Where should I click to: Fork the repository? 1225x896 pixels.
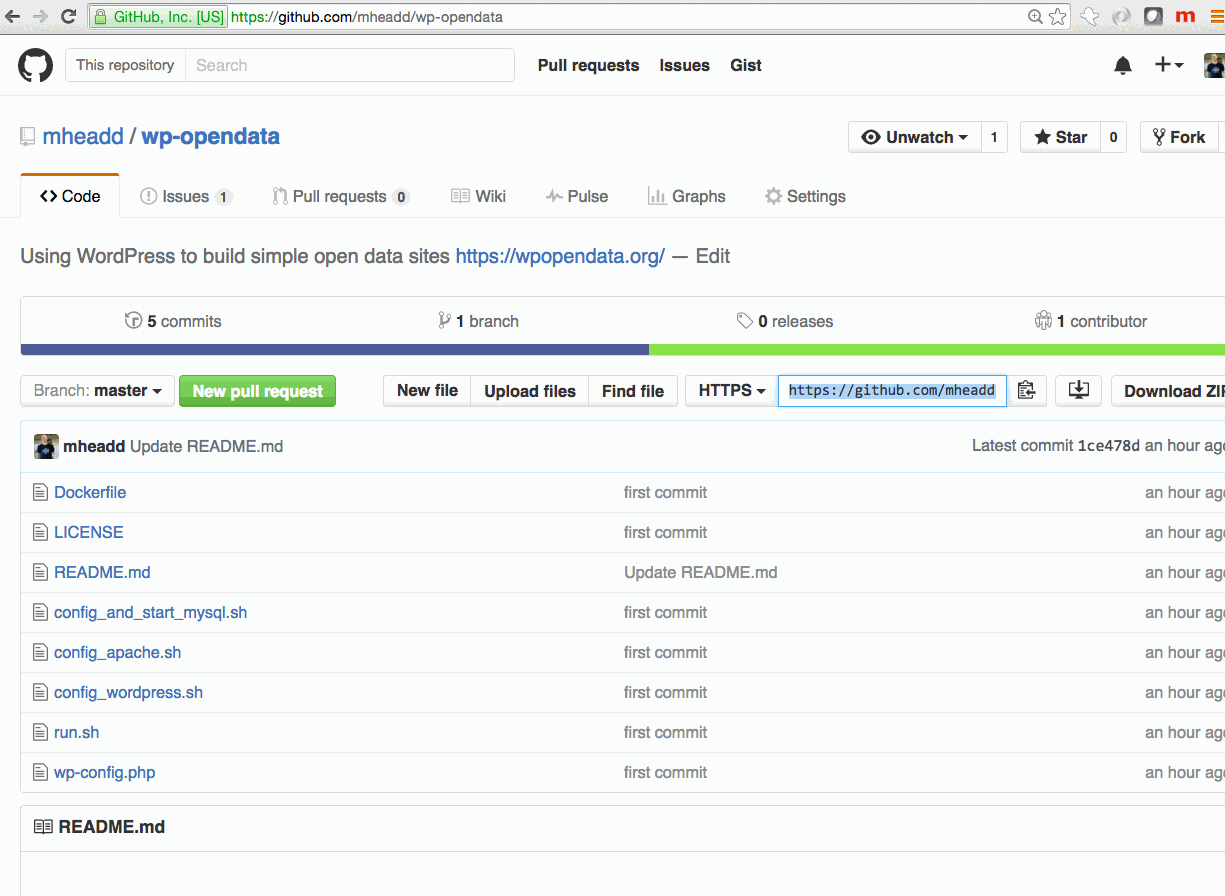[x=1179, y=137]
